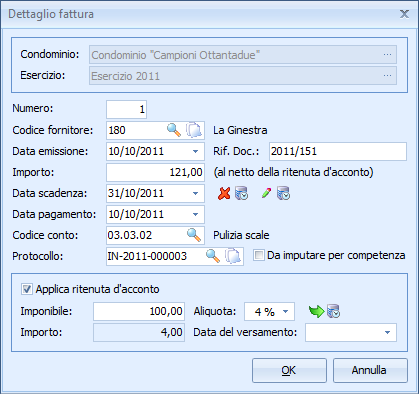Uncheck Applica ritenuta d'acconto checkbox
The height and width of the screenshot is (394, 419).
[27, 289]
